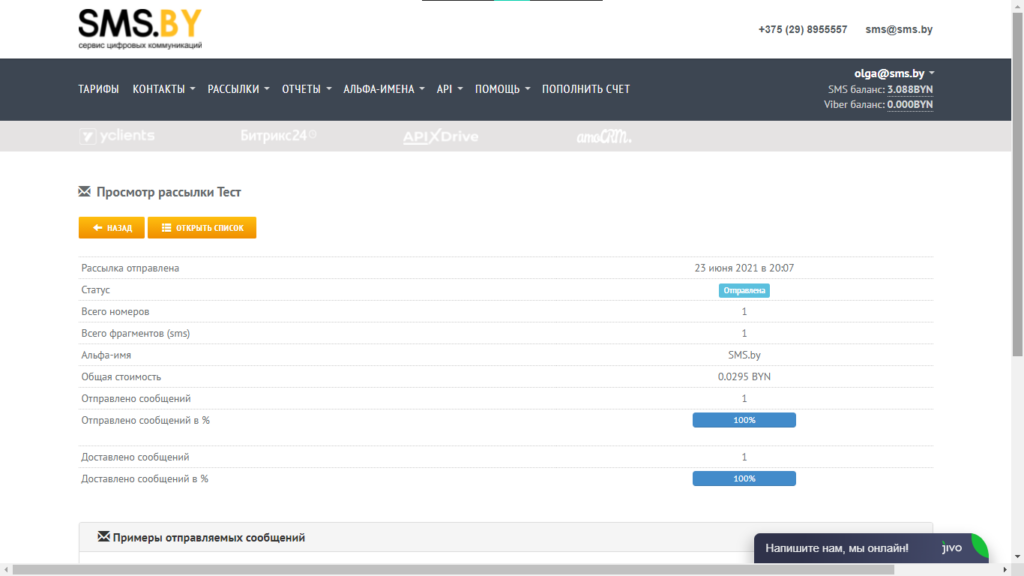Click the sms@sms.by email link
Image resolution: width=1024 pixels, height=576 pixels.
point(899,29)
